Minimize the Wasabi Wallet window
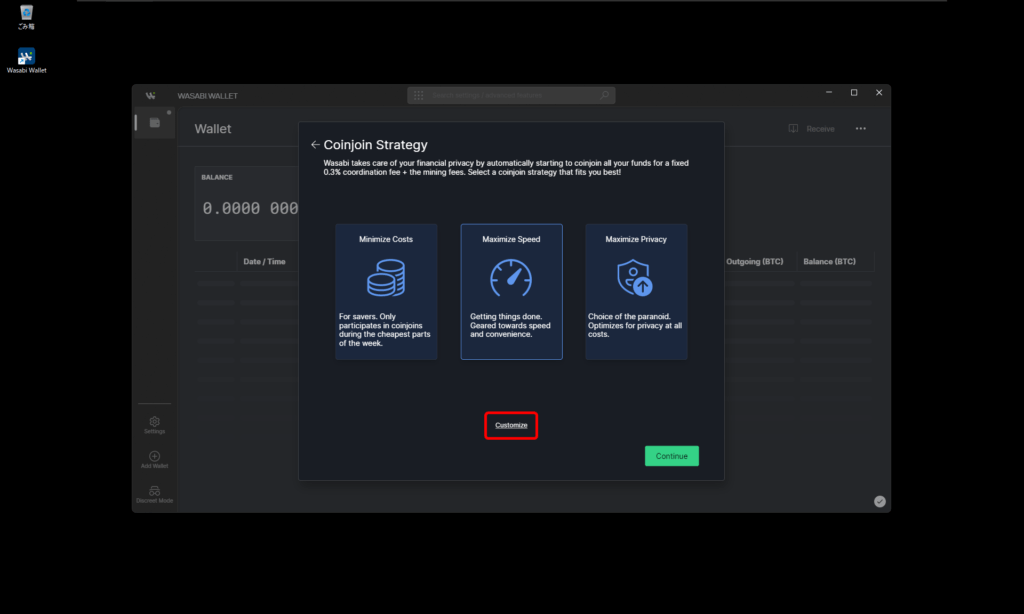The width and height of the screenshot is (1024, 614). (x=829, y=93)
